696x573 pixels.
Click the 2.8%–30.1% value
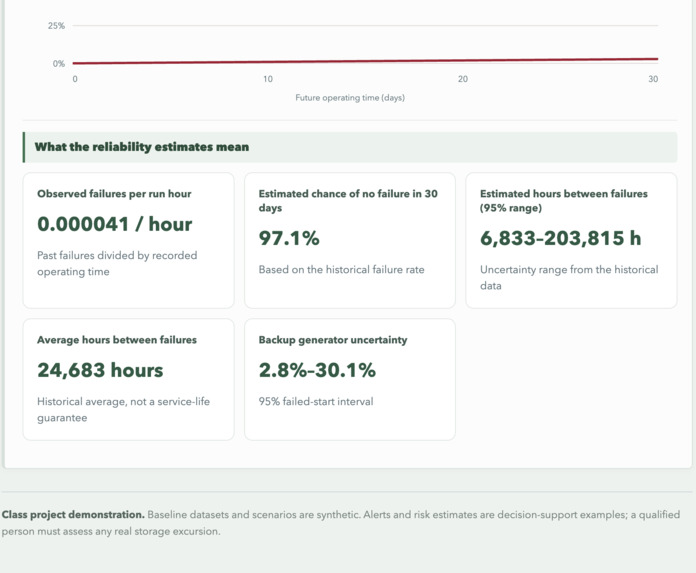pos(317,370)
